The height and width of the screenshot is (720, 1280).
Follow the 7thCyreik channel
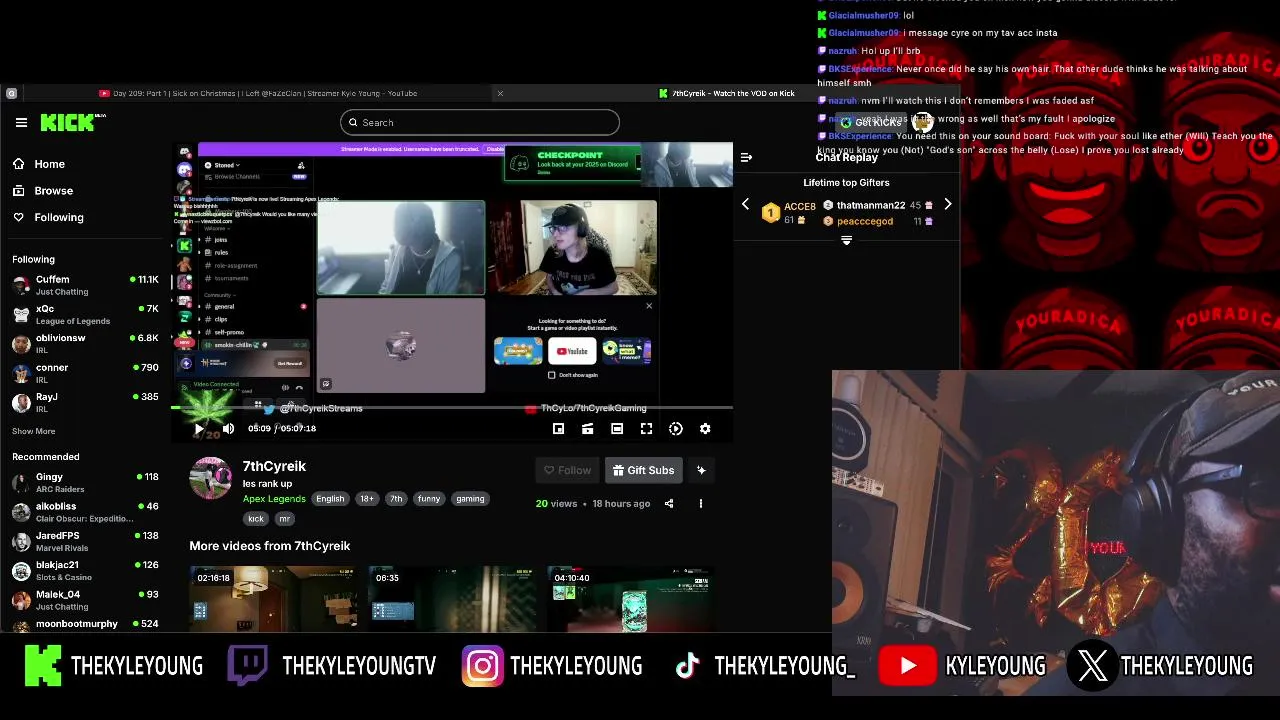tap(567, 470)
